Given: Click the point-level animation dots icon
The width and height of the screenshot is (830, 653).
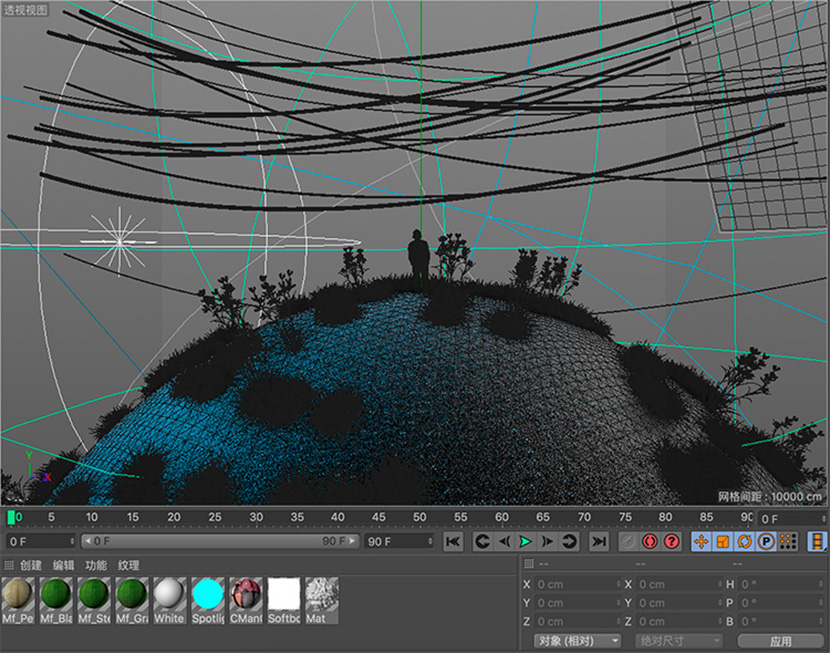Looking at the screenshot, I should point(788,541).
